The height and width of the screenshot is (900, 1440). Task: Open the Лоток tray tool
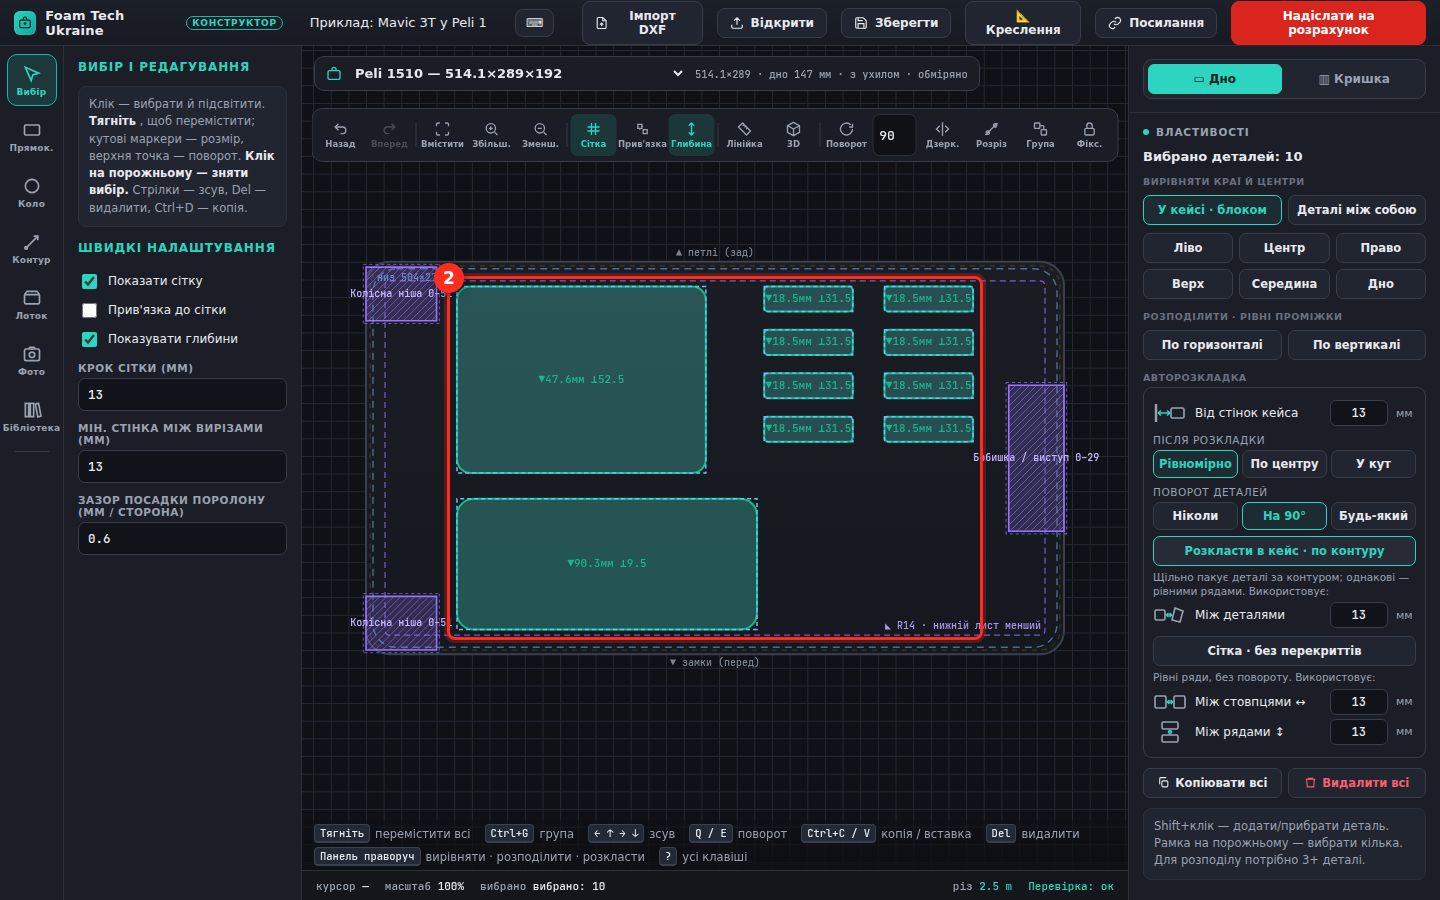click(31, 305)
